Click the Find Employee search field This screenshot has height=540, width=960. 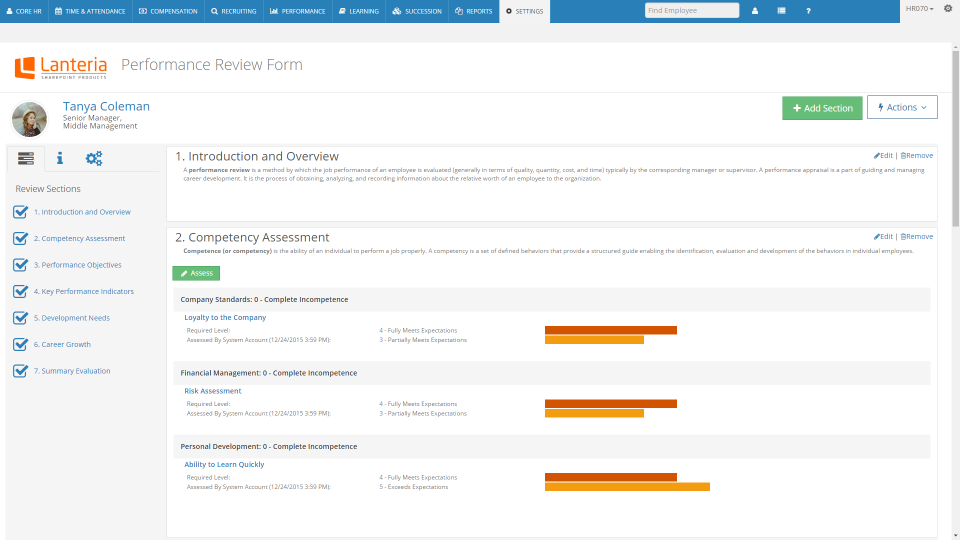(x=692, y=10)
